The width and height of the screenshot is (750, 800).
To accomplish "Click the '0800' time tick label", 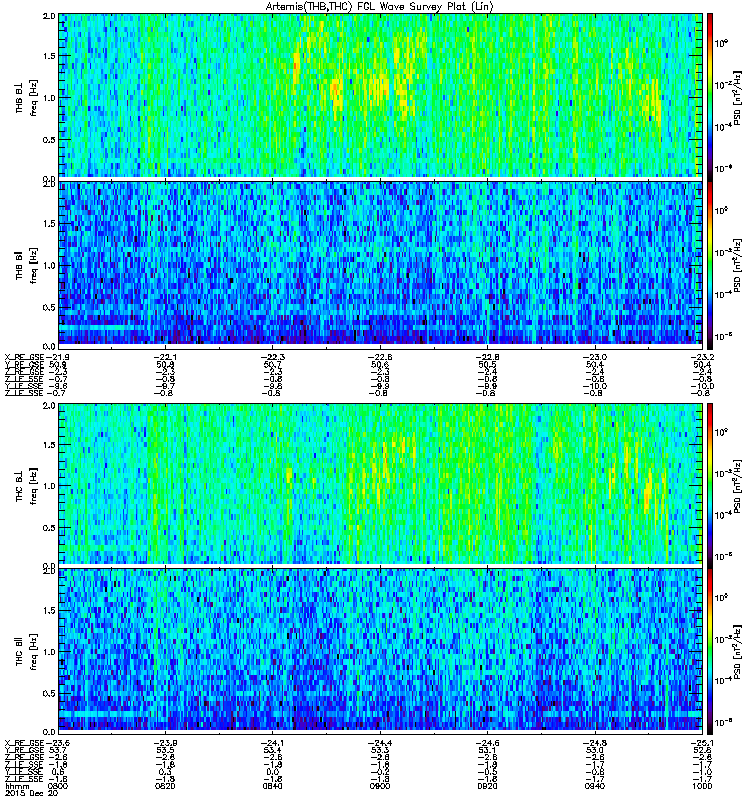I will (59, 786).
